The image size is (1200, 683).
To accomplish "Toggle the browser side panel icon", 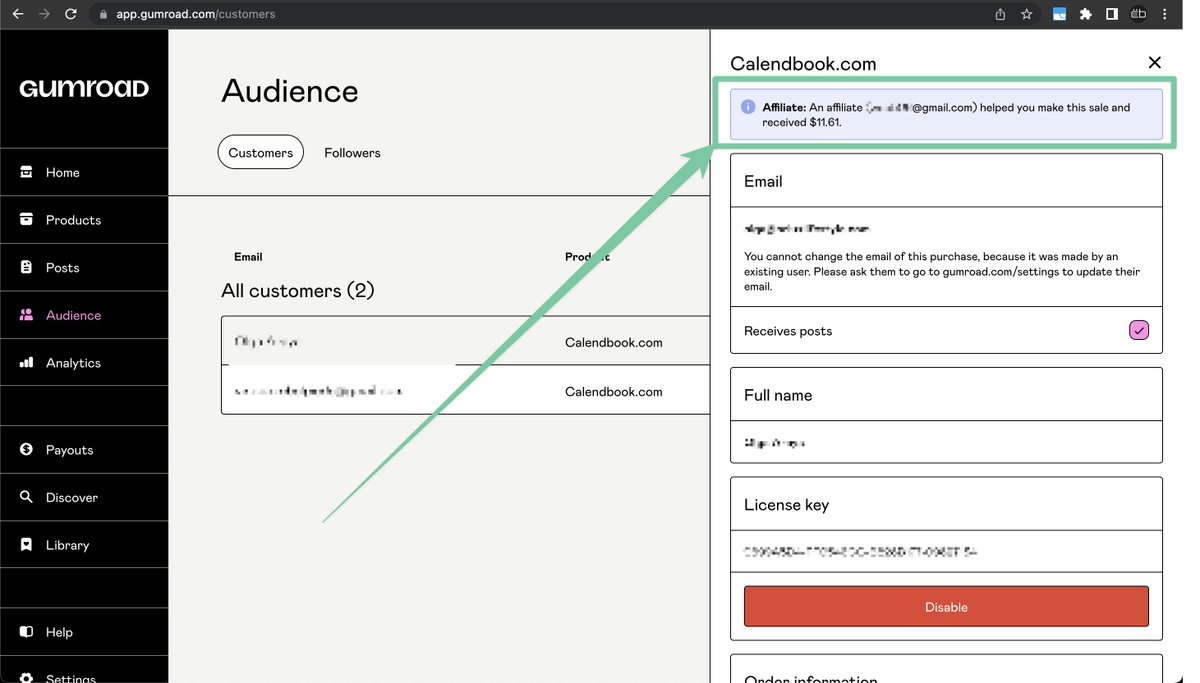I will tap(1111, 14).
